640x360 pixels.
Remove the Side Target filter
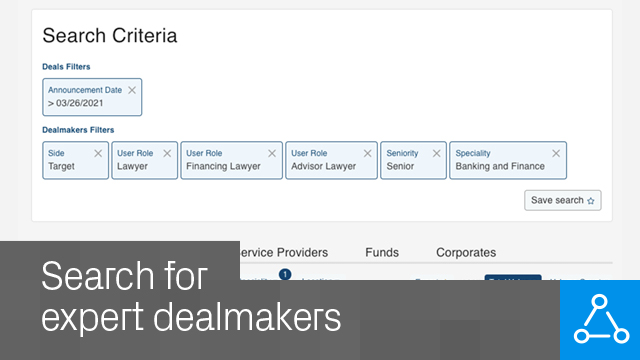click(98, 153)
